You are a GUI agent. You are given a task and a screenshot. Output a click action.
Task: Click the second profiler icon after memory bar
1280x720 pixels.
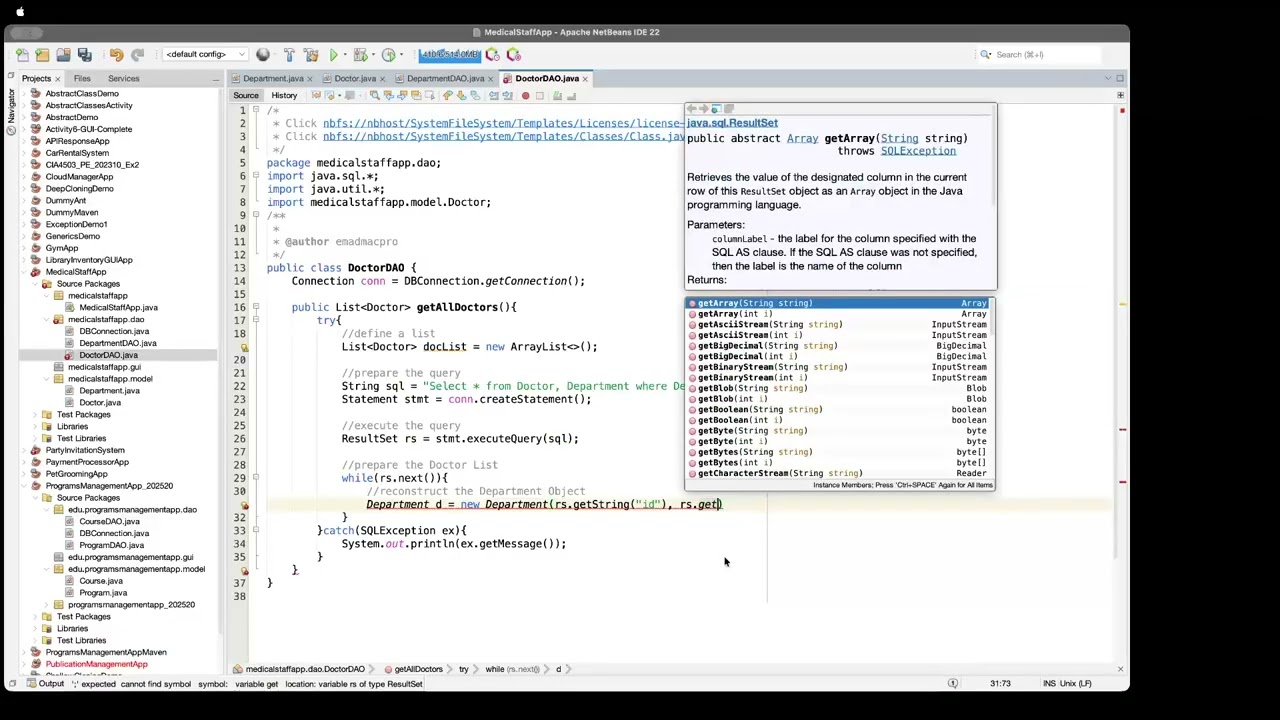pos(514,55)
